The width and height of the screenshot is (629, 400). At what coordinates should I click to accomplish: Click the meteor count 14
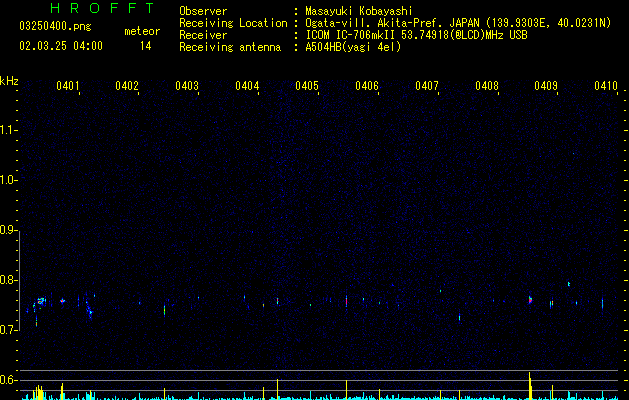tap(145, 46)
